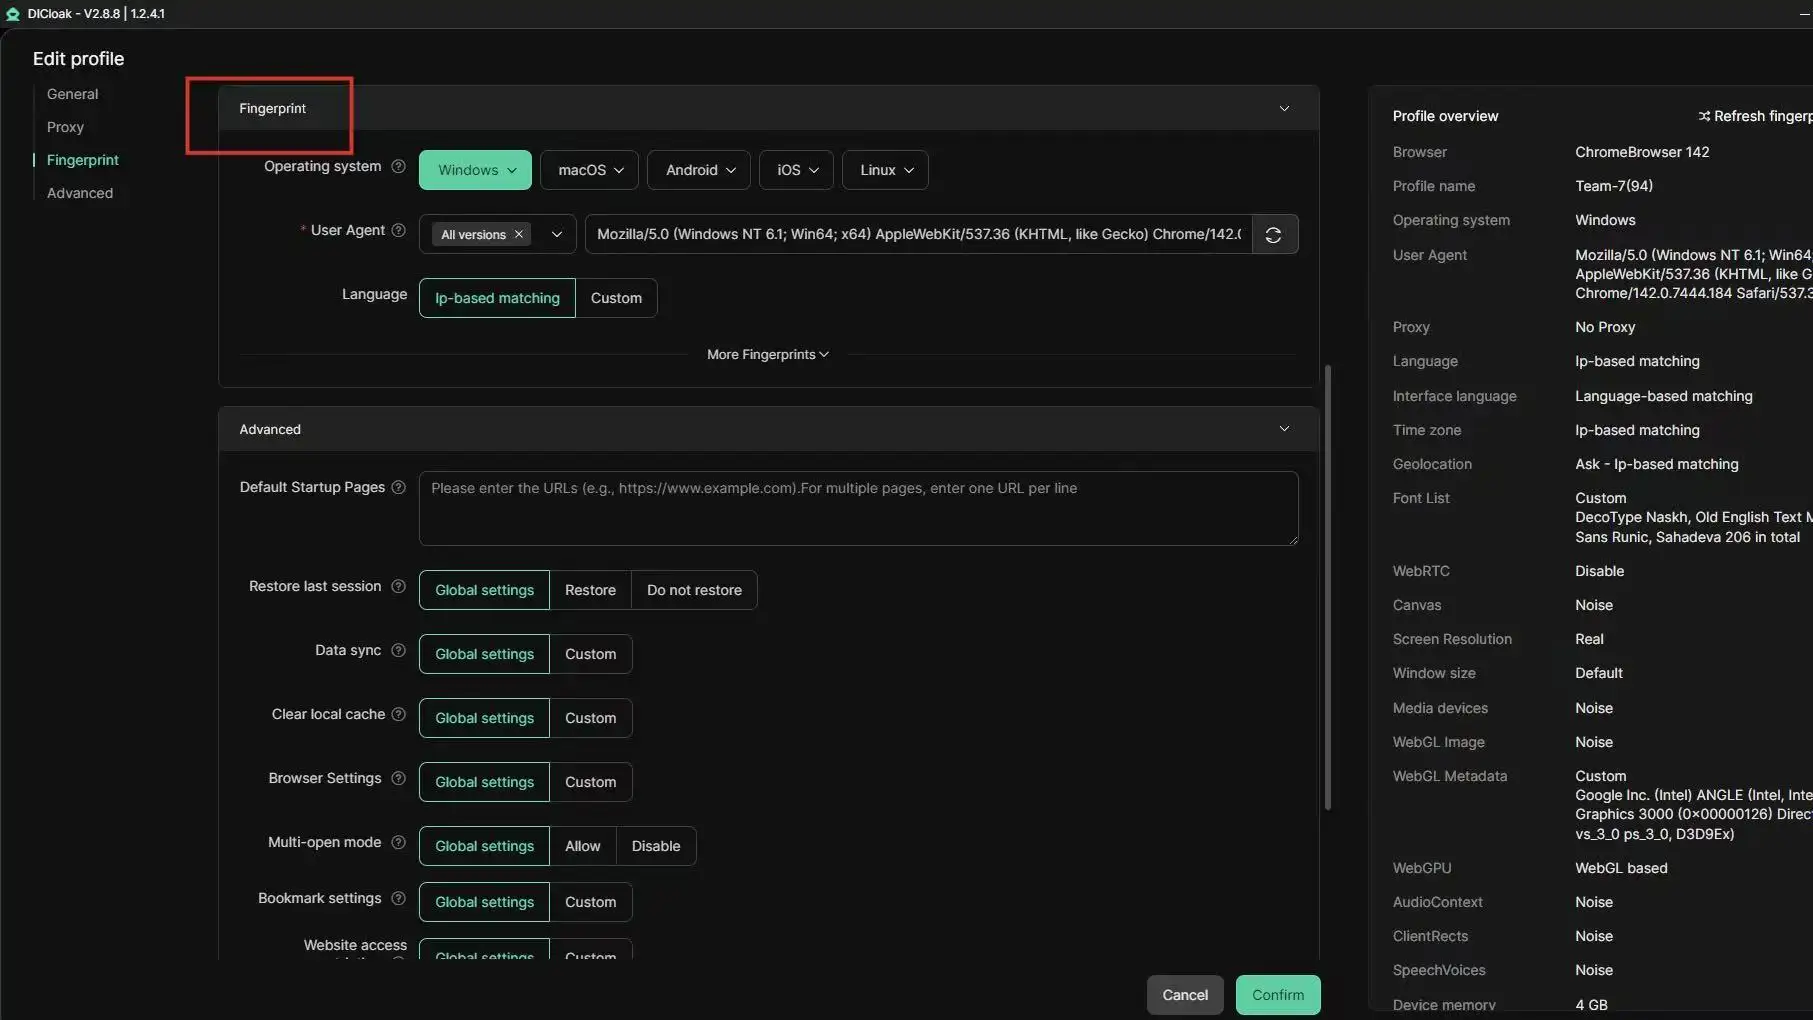Click the Multi-open mode help icon
This screenshot has height=1020, width=1813.
398,842
